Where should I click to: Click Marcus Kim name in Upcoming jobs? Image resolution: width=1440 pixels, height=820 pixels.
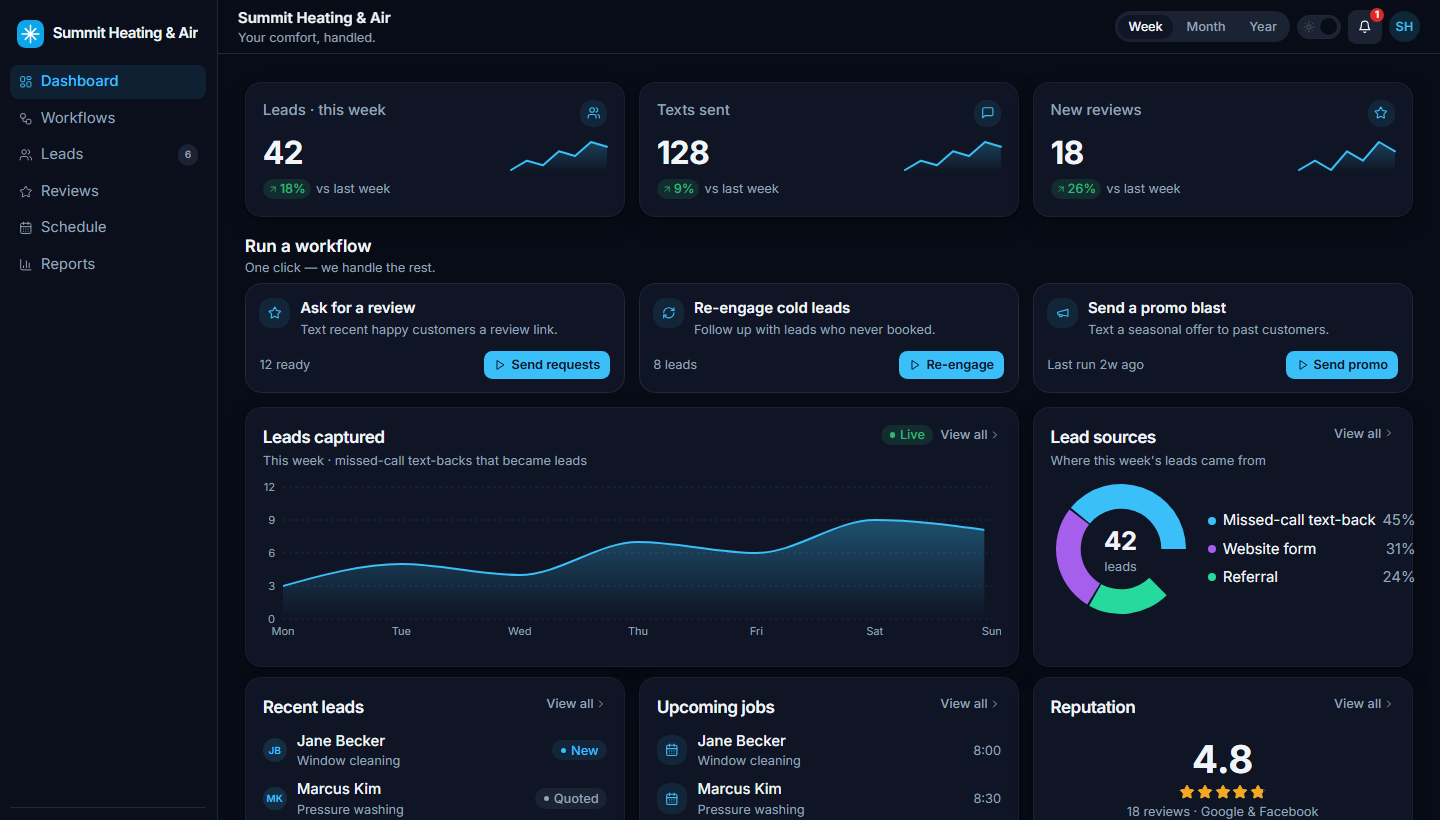tap(739, 789)
